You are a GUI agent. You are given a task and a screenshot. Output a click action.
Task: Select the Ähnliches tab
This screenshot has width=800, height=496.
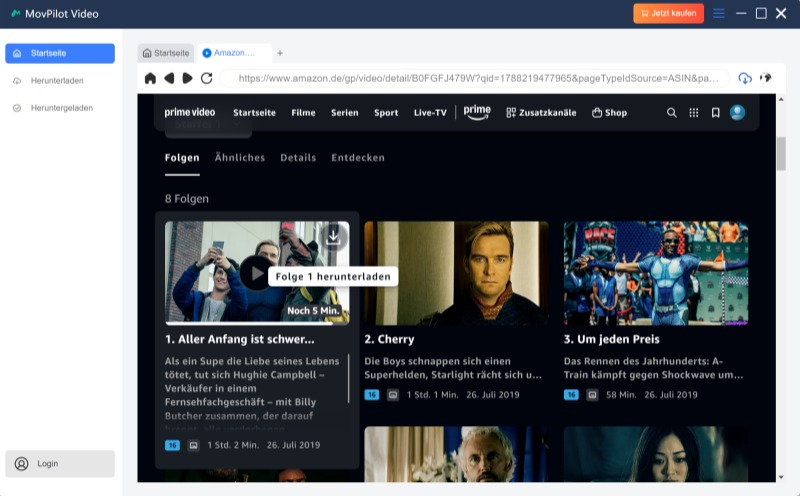pyautogui.click(x=240, y=158)
